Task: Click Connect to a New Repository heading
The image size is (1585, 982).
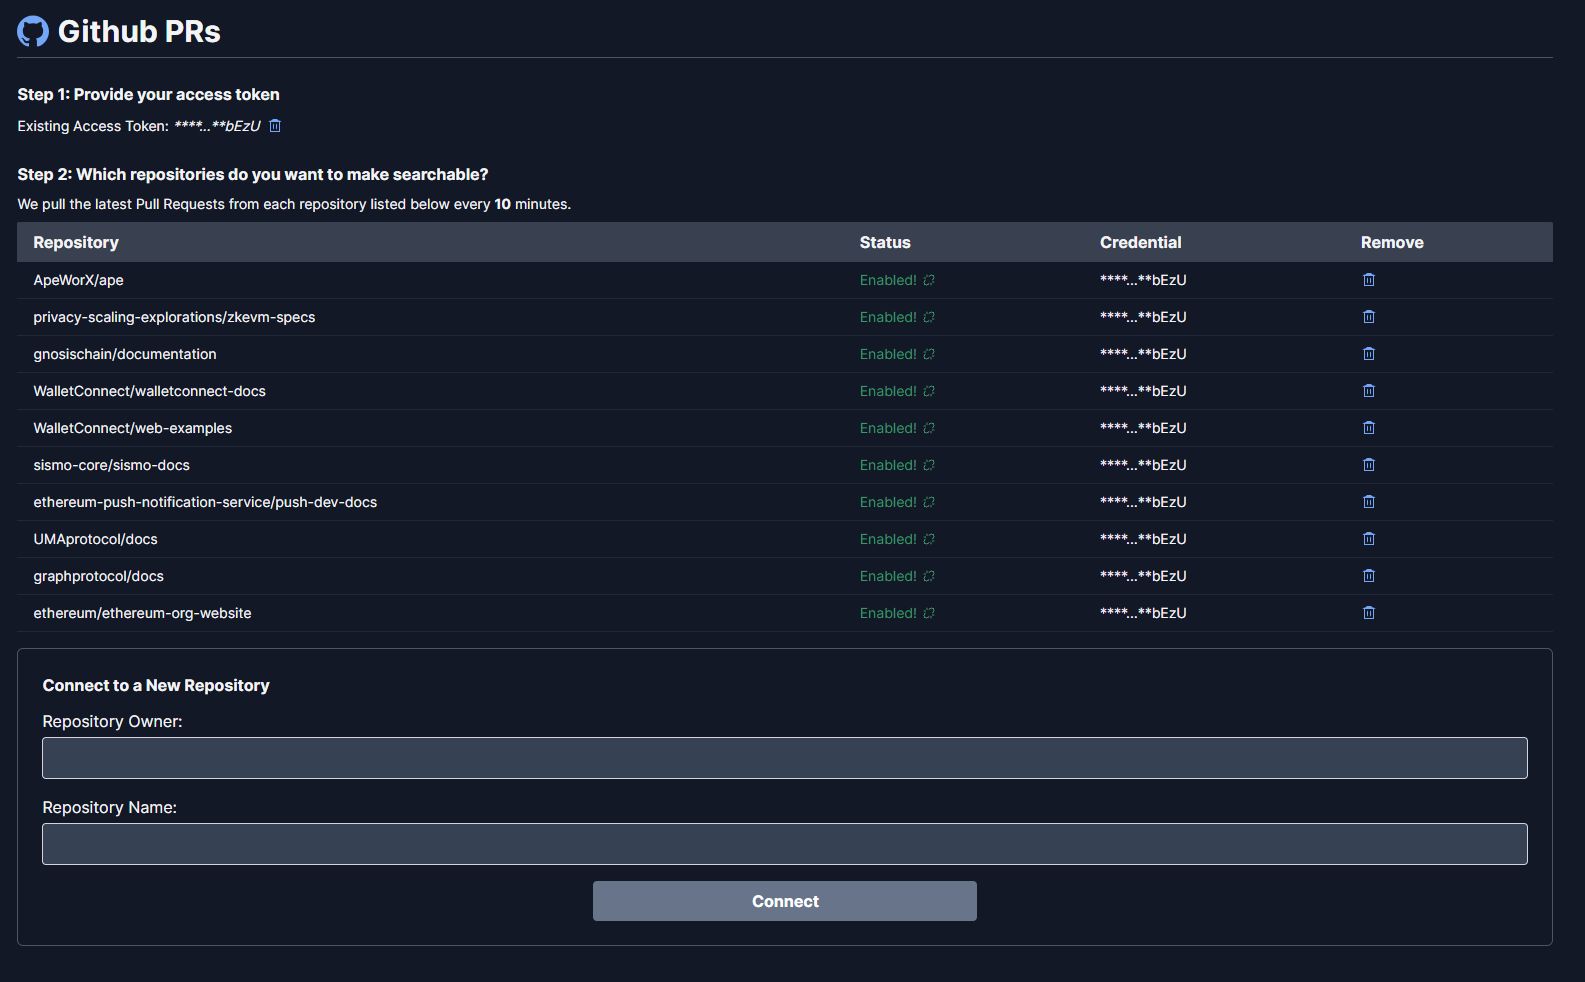Action: pos(156,685)
